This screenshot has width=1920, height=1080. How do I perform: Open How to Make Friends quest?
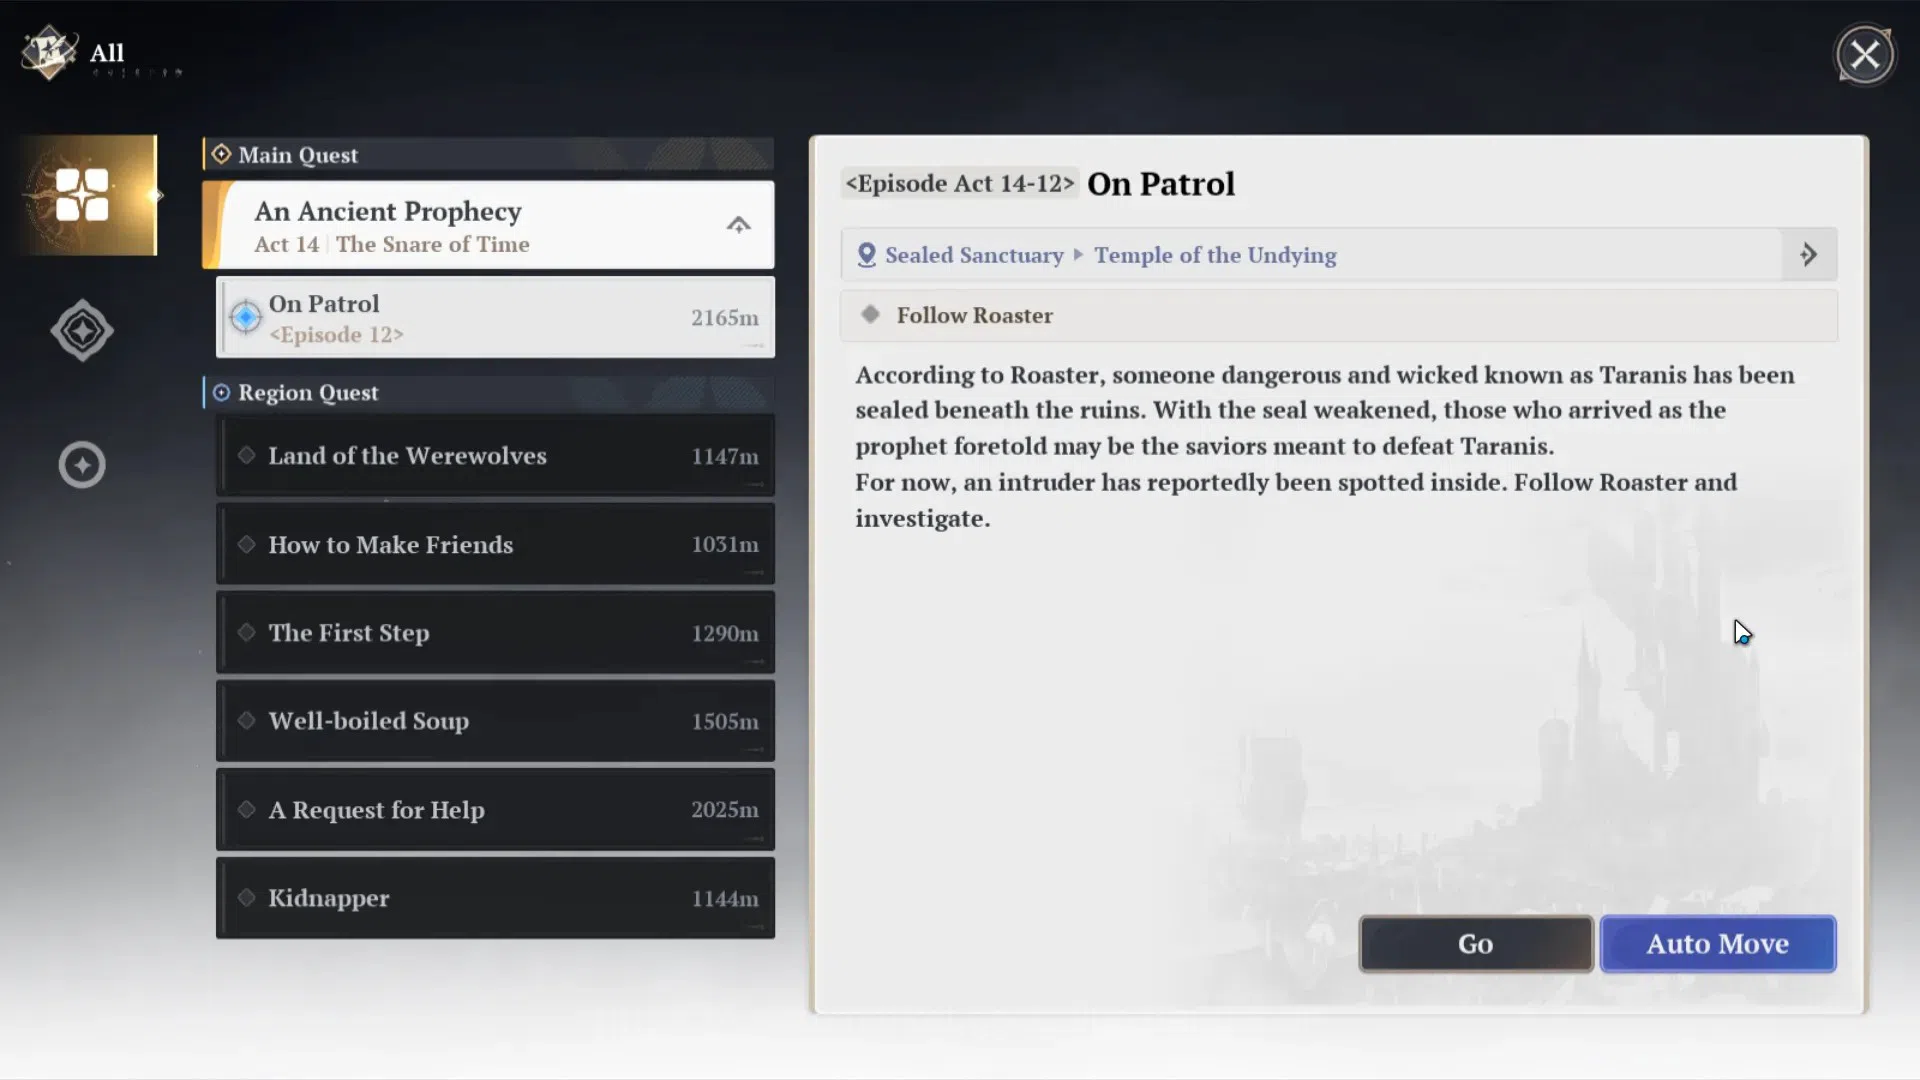tap(496, 545)
